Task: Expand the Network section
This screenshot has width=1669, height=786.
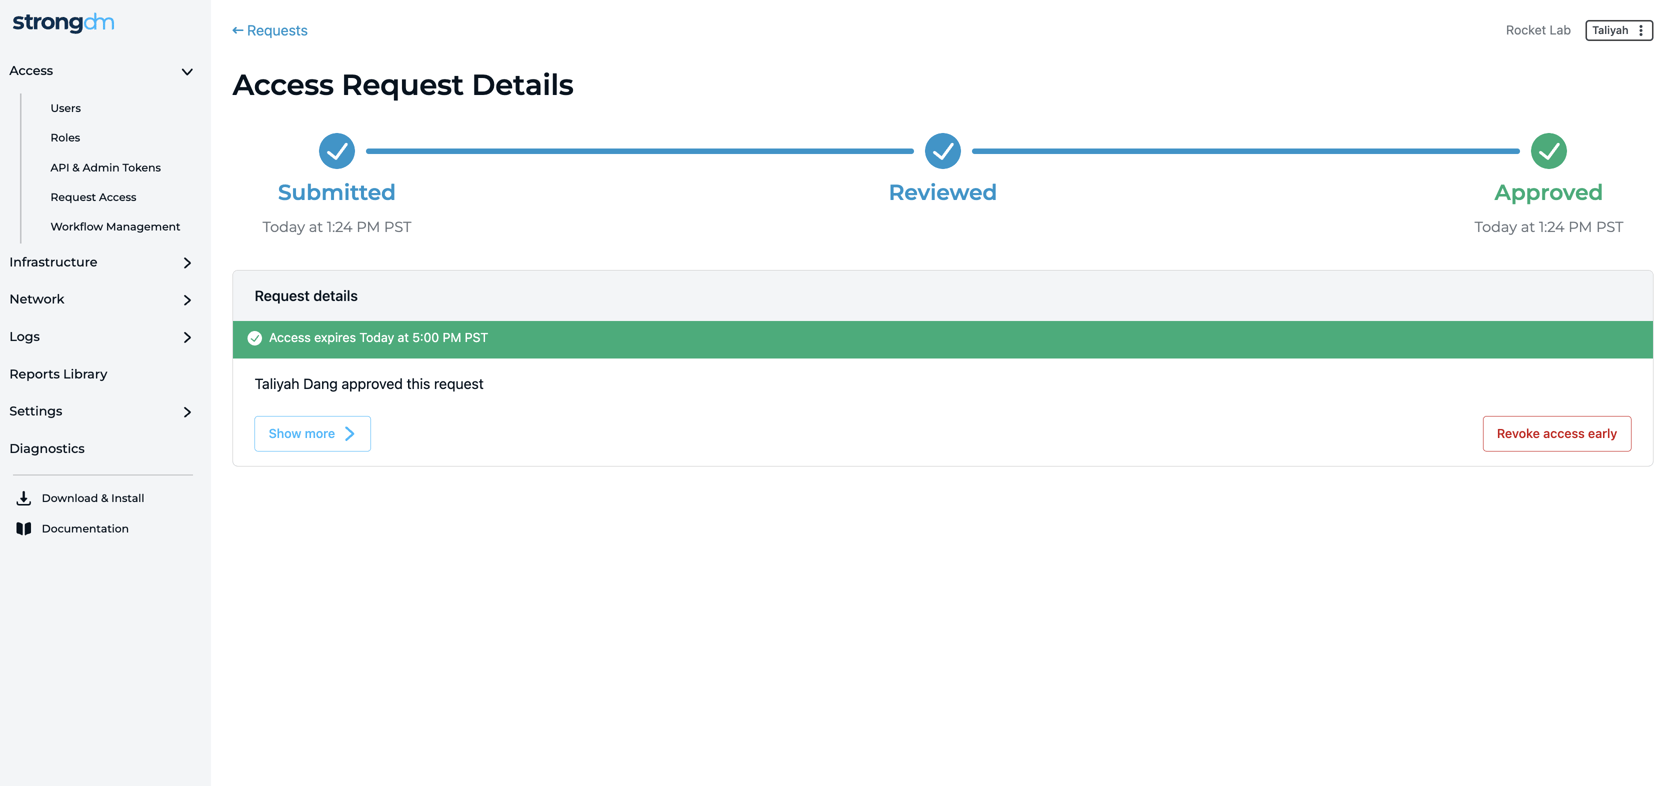Action: pos(187,300)
